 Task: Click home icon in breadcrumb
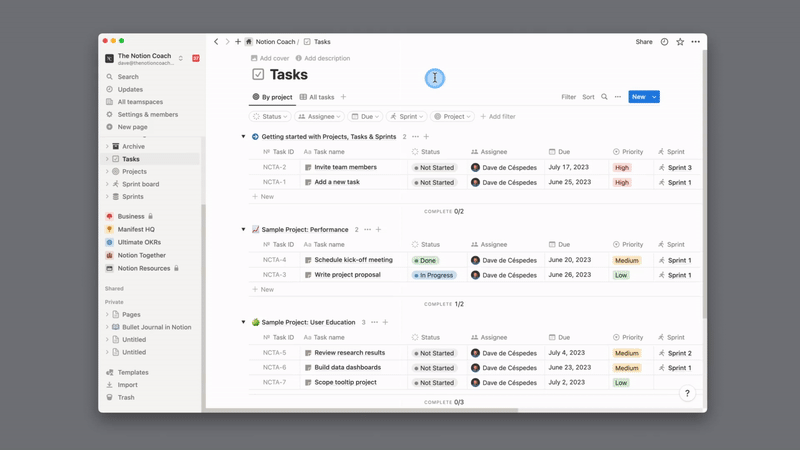pyautogui.click(x=248, y=42)
